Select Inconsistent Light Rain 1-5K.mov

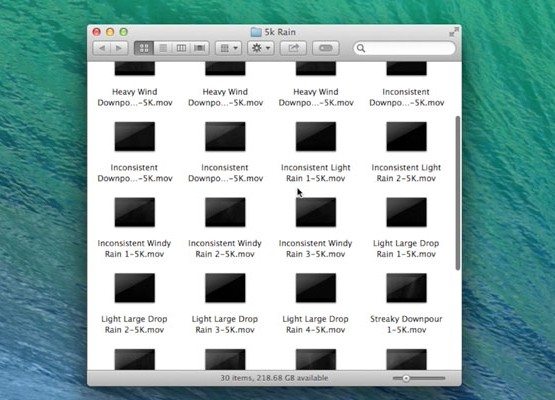(x=316, y=152)
